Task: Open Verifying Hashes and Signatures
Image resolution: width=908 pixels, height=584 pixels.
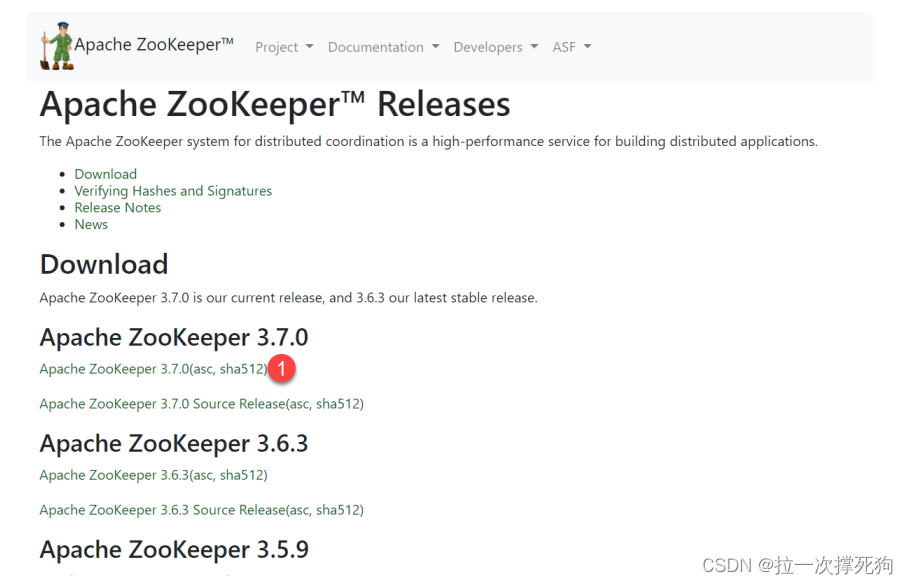Action: click(173, 190)
